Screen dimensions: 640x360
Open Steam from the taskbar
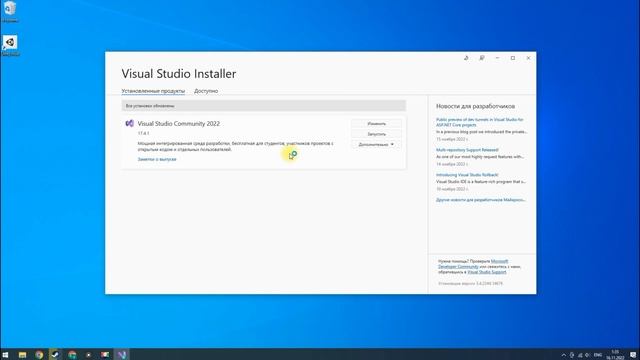point(55,355)
